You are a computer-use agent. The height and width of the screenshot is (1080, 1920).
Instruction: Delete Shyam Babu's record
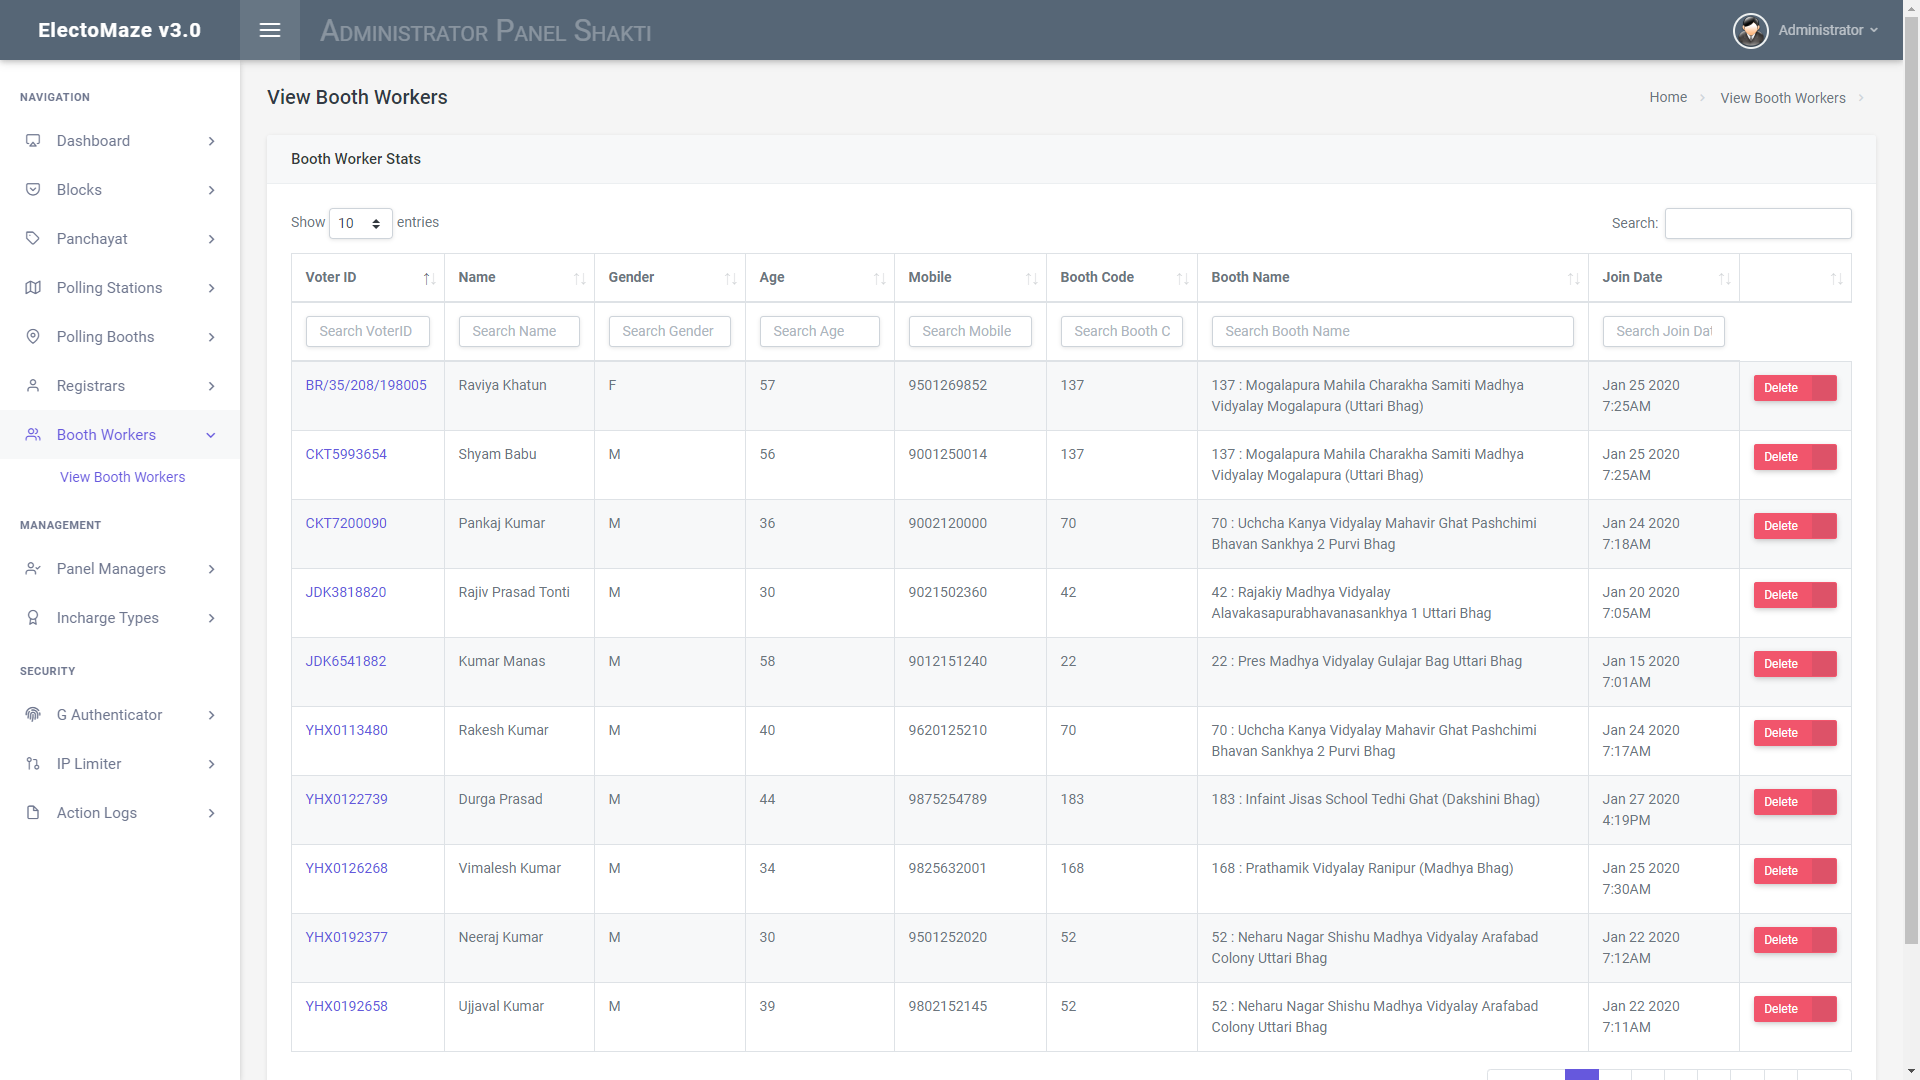[1794, 457]
